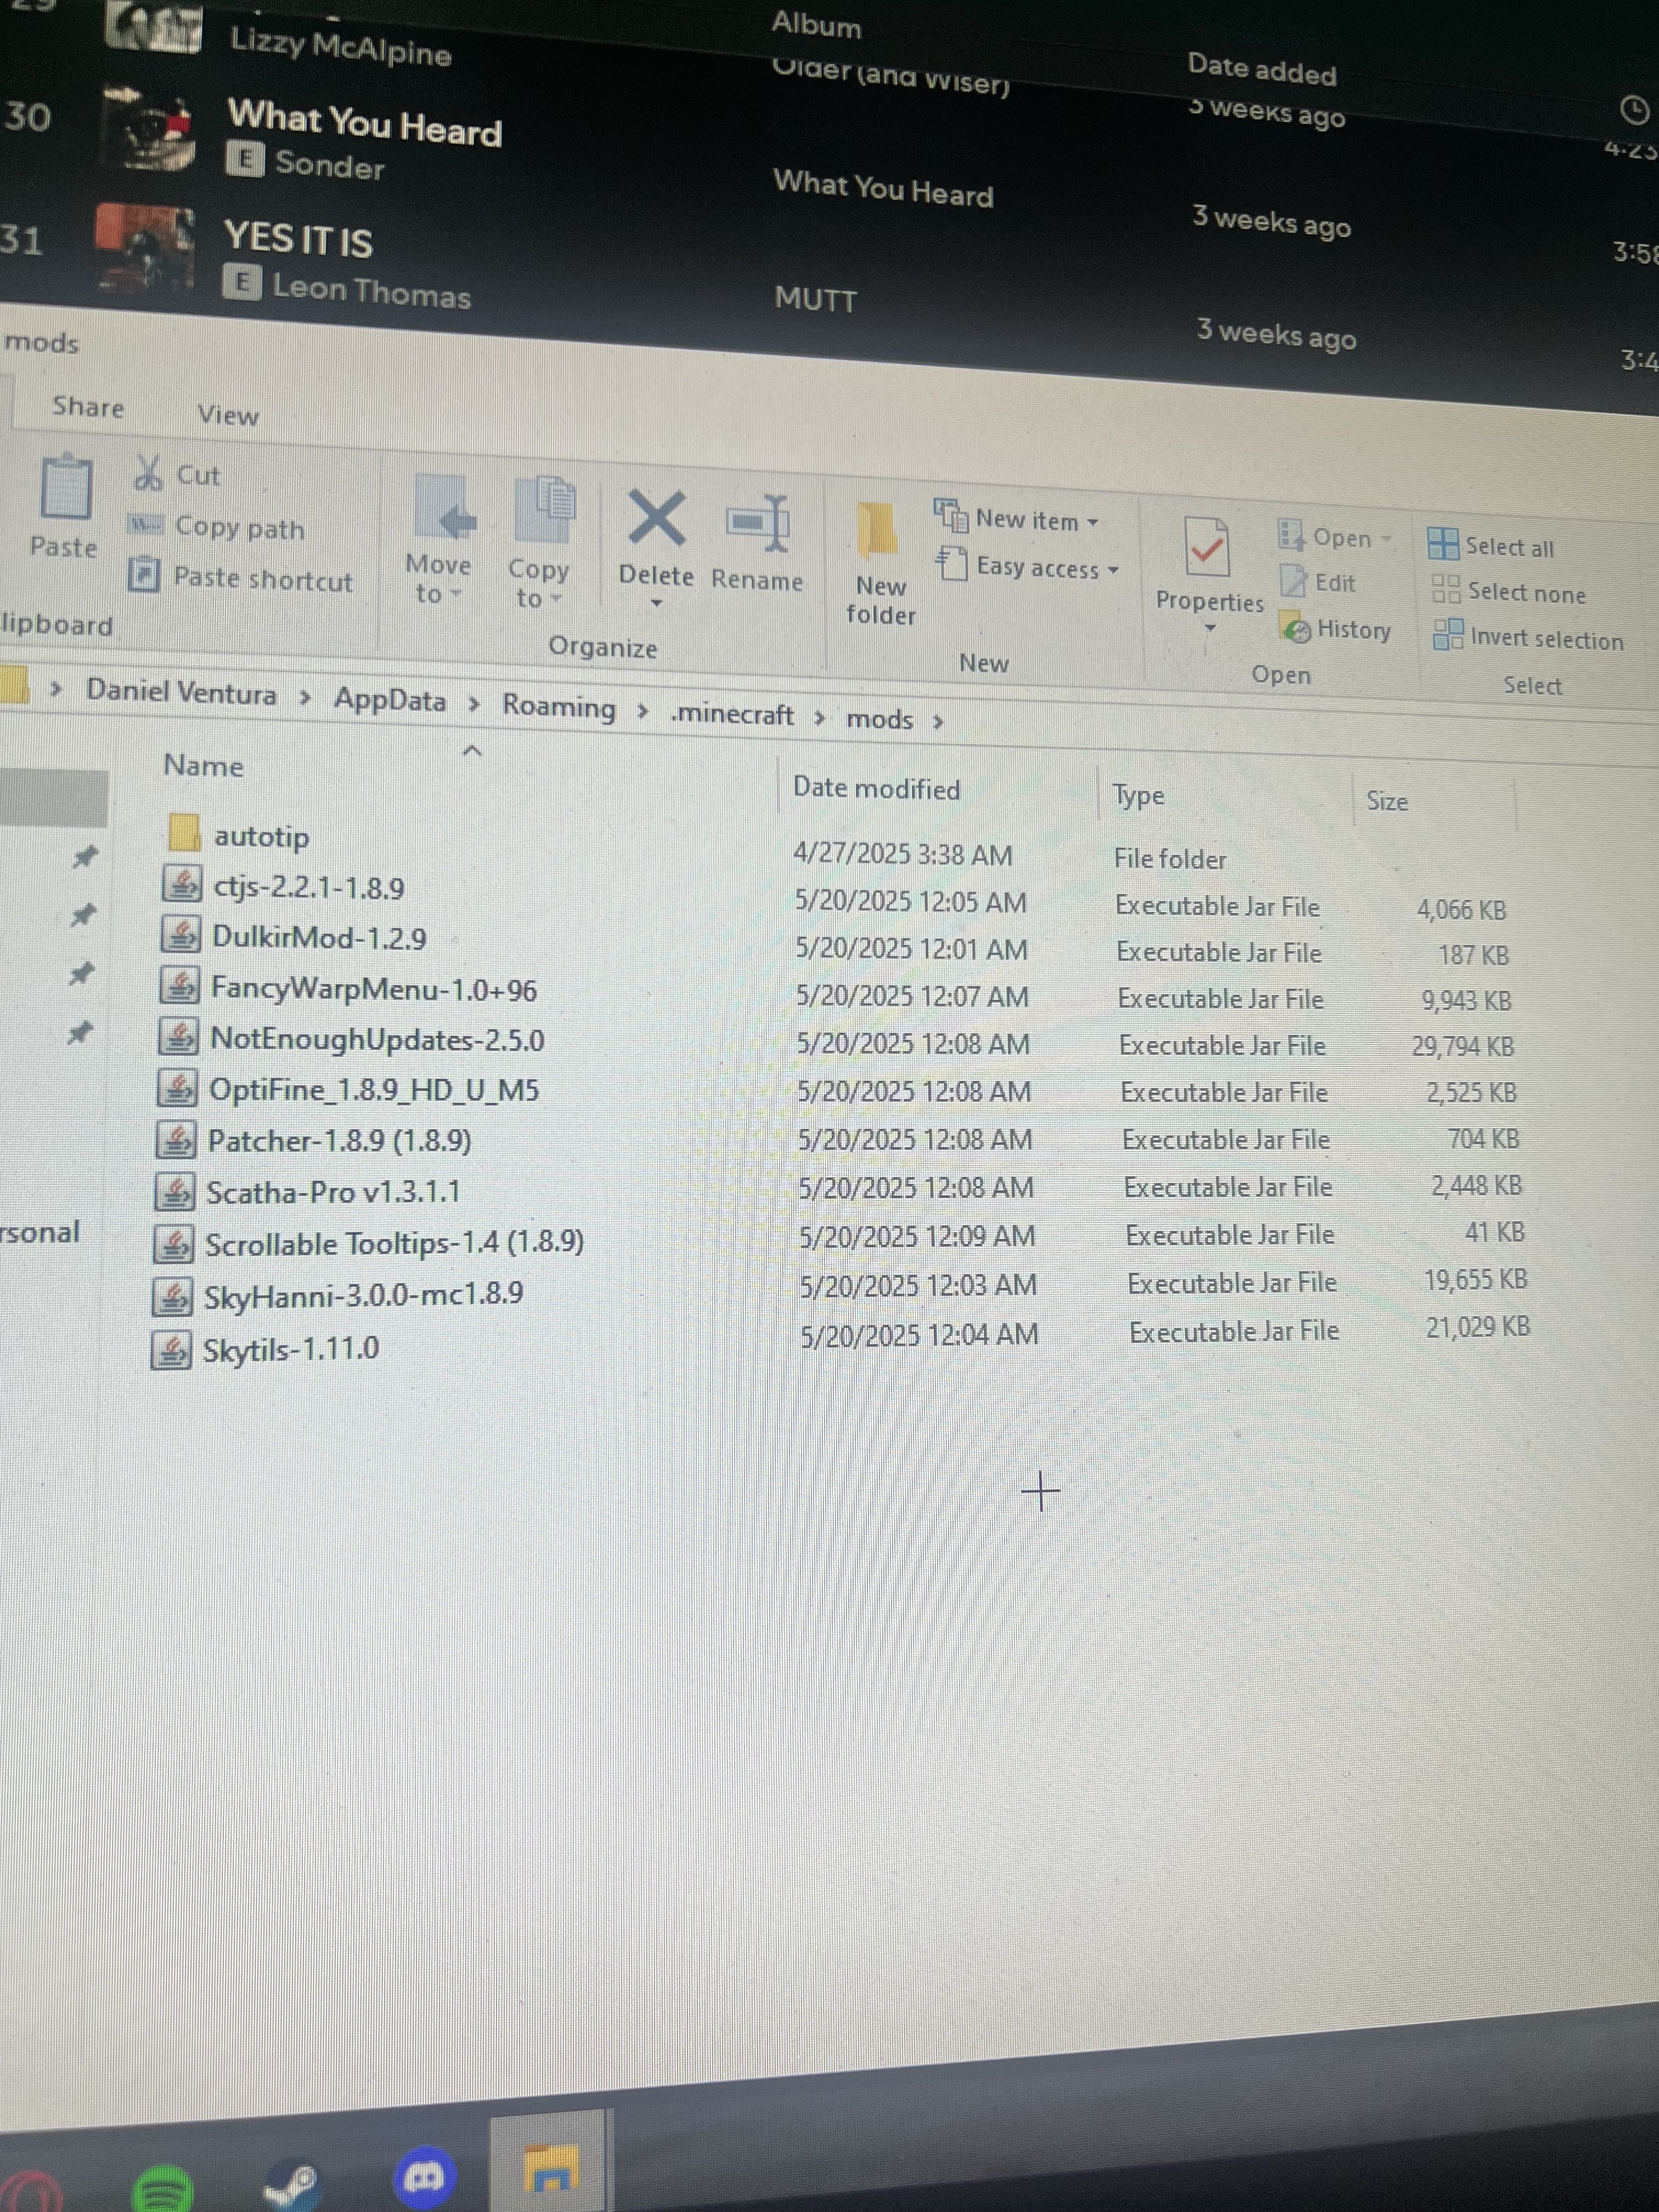Select FancyWarpMenu-1.0+96 file name

pos(374,989)
